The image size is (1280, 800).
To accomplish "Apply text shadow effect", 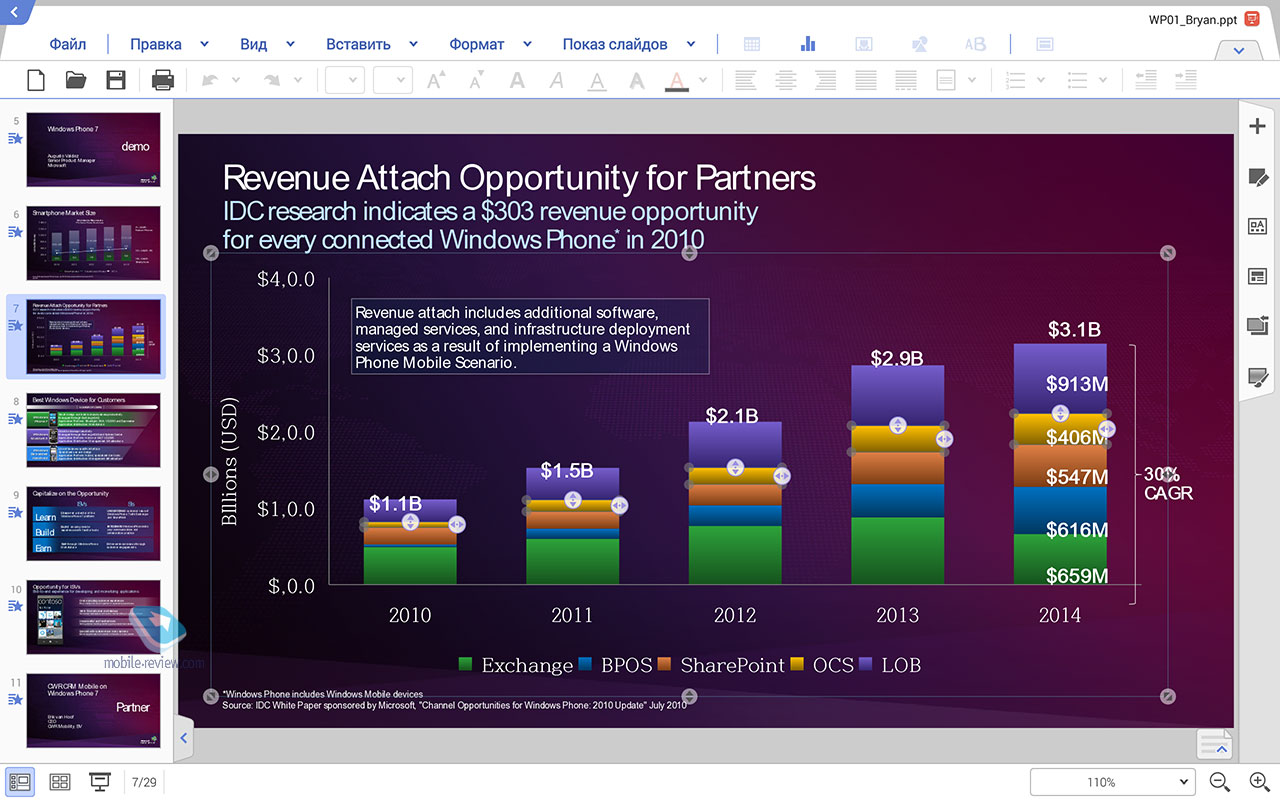I will click(637, 80).
